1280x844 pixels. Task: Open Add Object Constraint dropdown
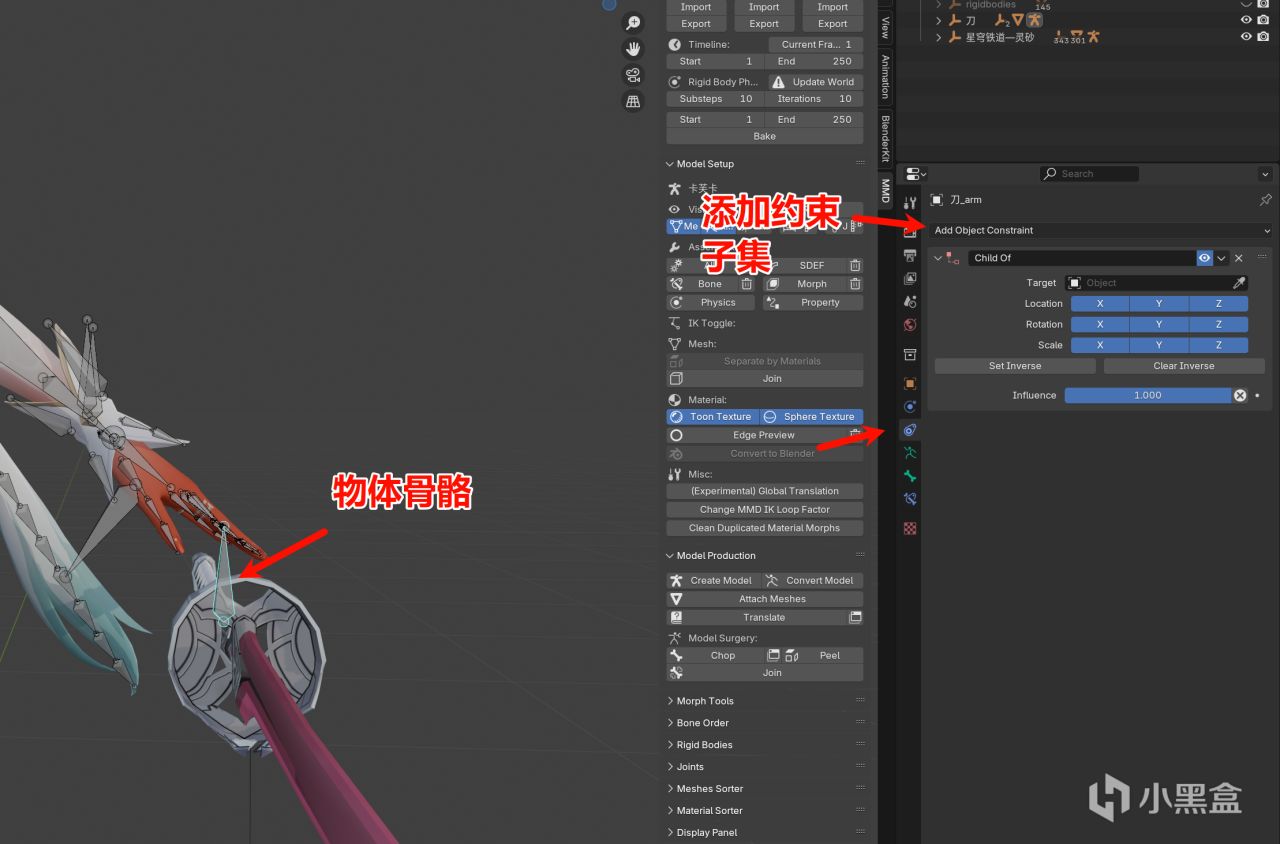pyautogui.click(x=1100, y=230)
